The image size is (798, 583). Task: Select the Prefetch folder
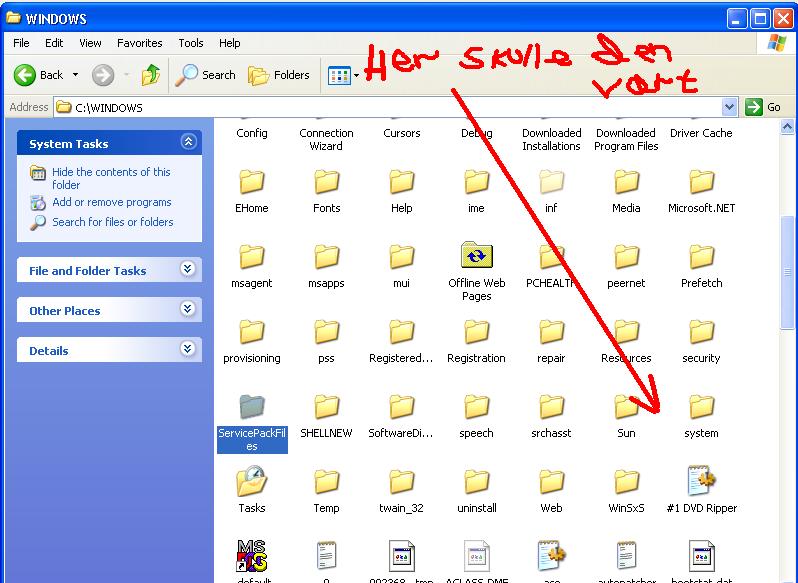click(x=701, y=267)
